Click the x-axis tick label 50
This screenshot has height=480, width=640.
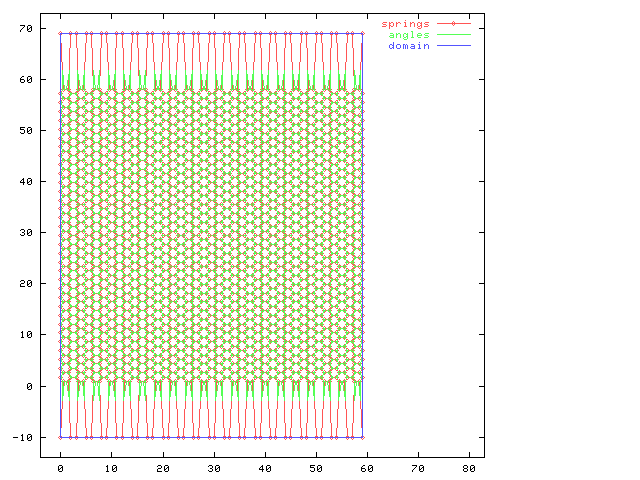coord(316,467)
